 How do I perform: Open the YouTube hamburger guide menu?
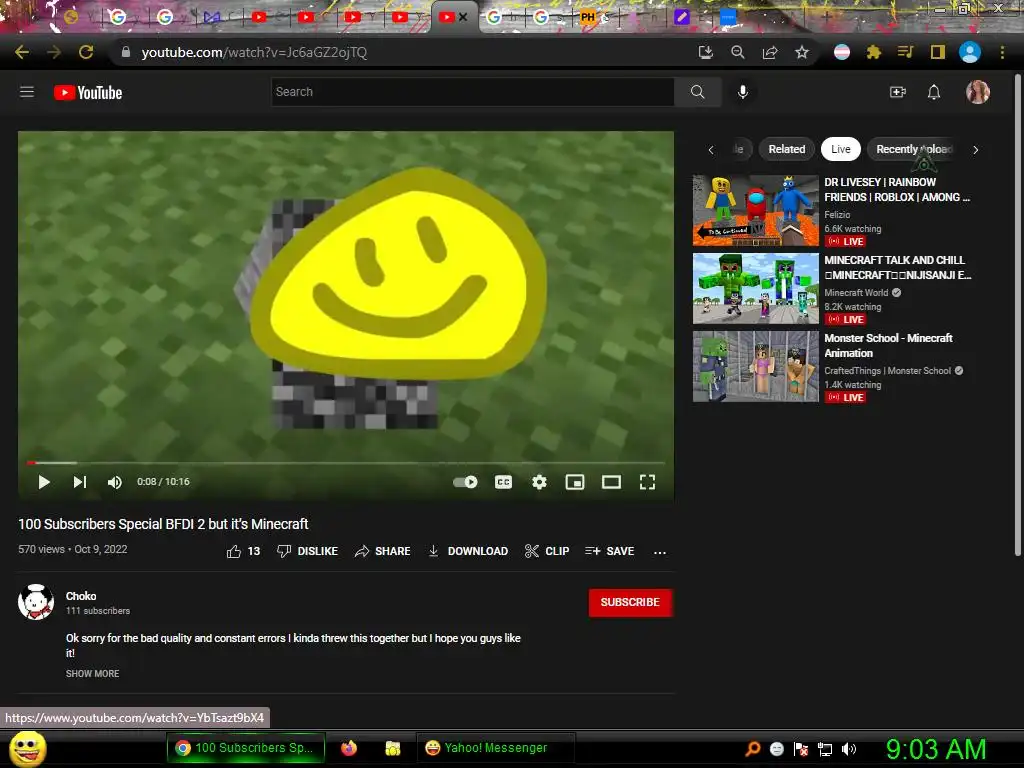27,92
